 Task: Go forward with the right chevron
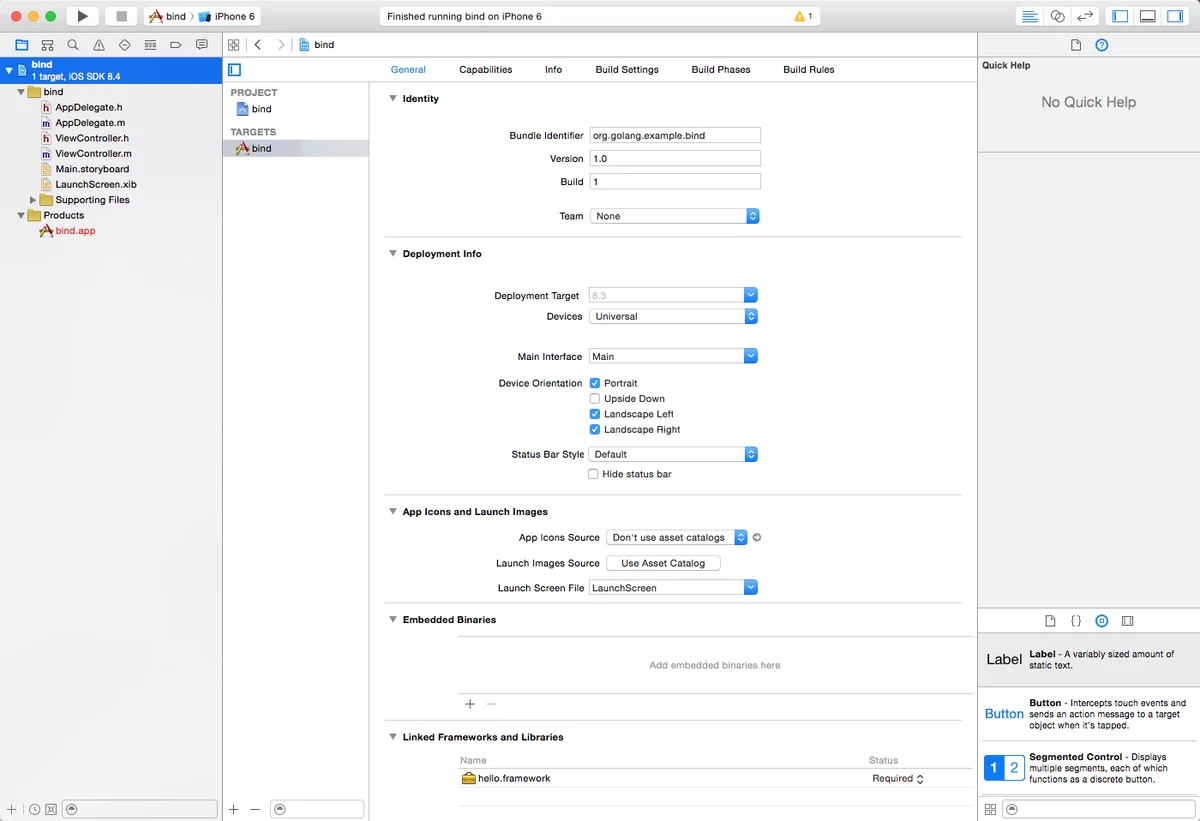click(x=281, y=45)
